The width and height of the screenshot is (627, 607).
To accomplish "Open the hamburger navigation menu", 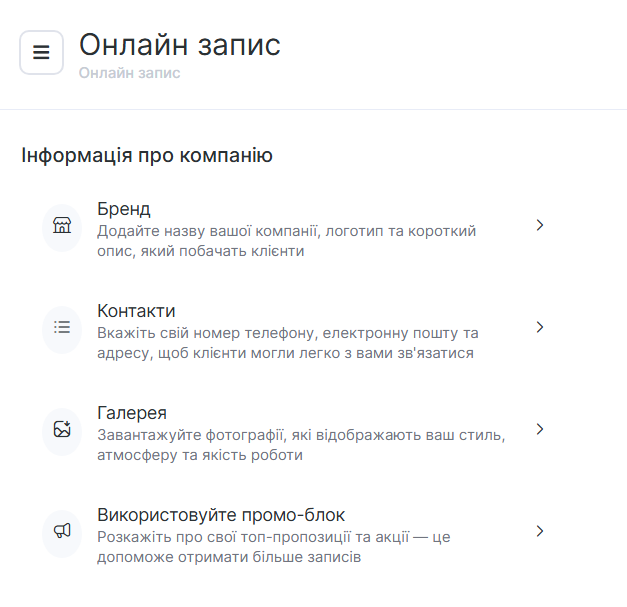I will [41, 53].
